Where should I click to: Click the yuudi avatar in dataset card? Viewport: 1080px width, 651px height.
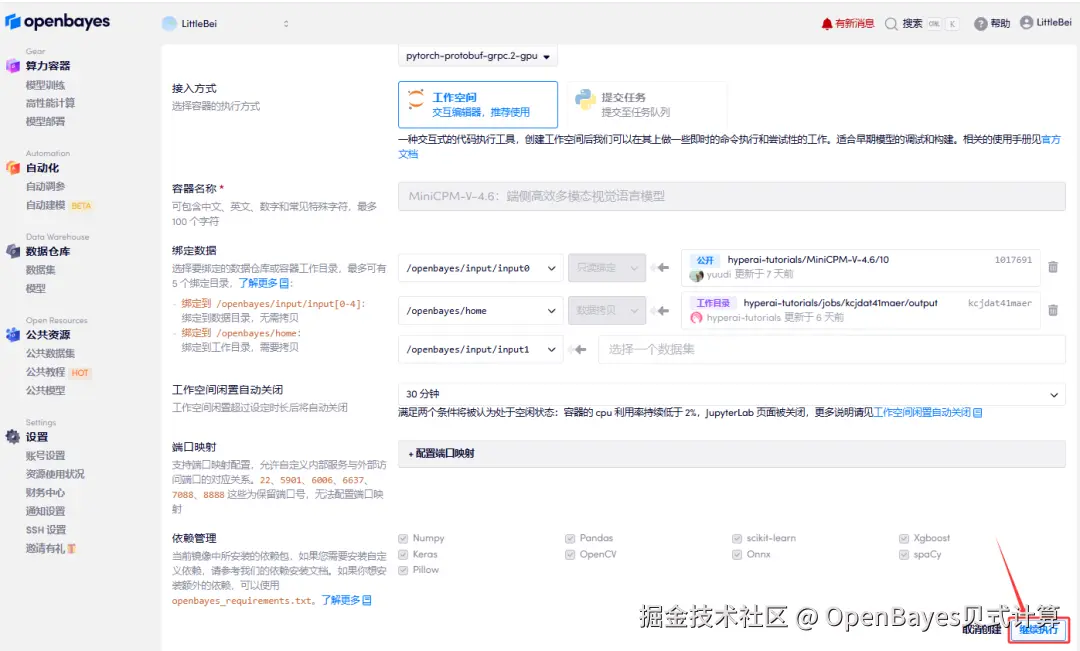tap(696, 275)
